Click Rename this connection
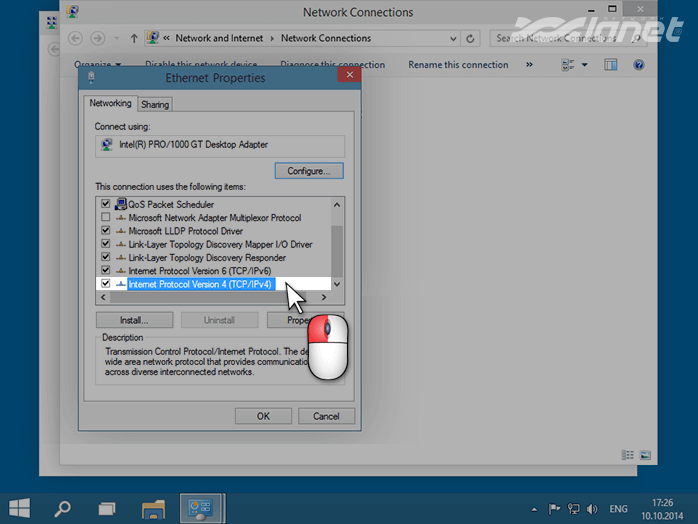Image resolution: width=698 pixels, height=524 pixels. [x=458, y=65]
